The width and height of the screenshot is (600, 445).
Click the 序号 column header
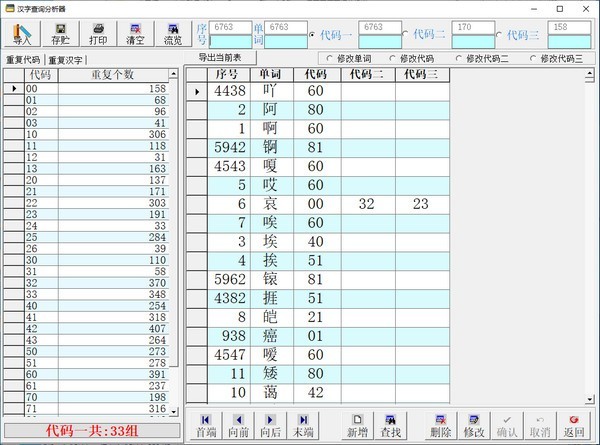click(228, 75)
